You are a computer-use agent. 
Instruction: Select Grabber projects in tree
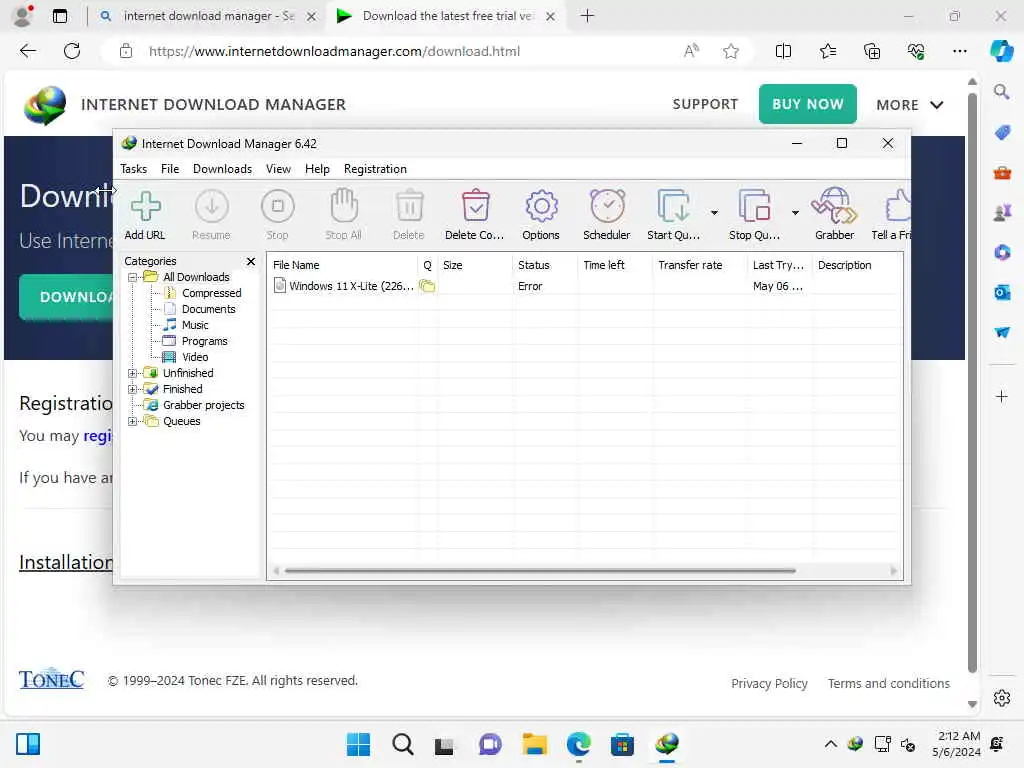pyautogui.click(x=204, y=405)
